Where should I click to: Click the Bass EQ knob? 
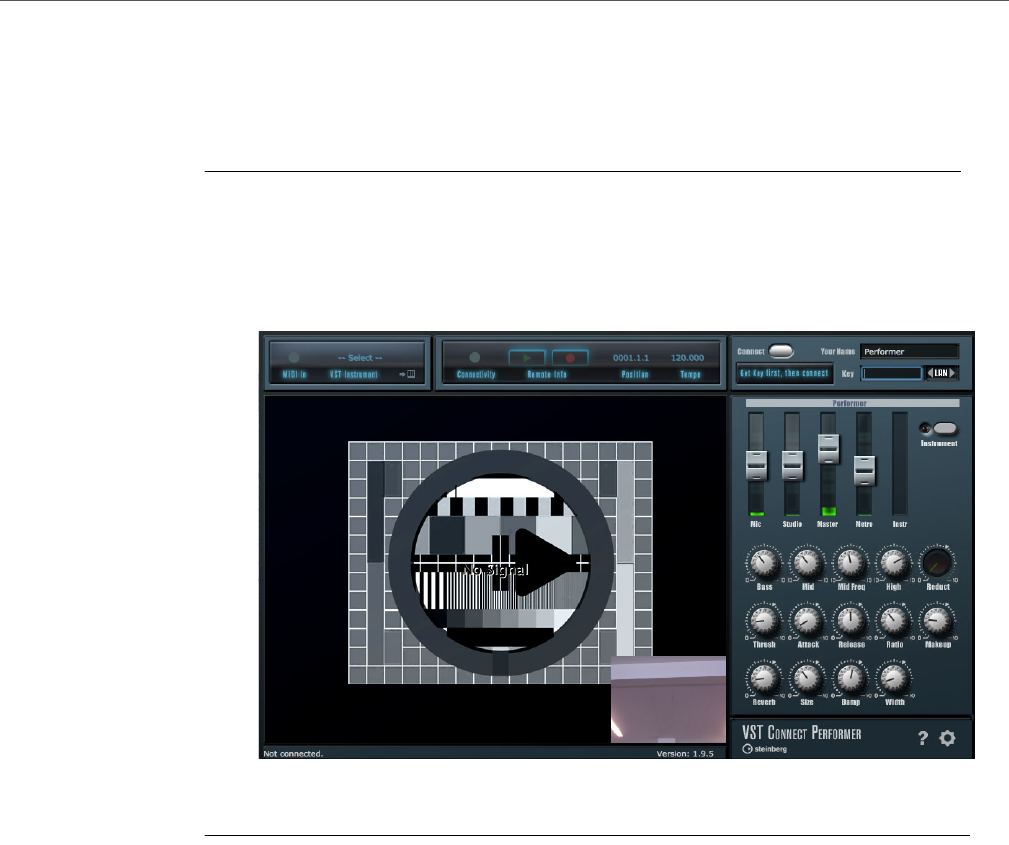point(764,564)
